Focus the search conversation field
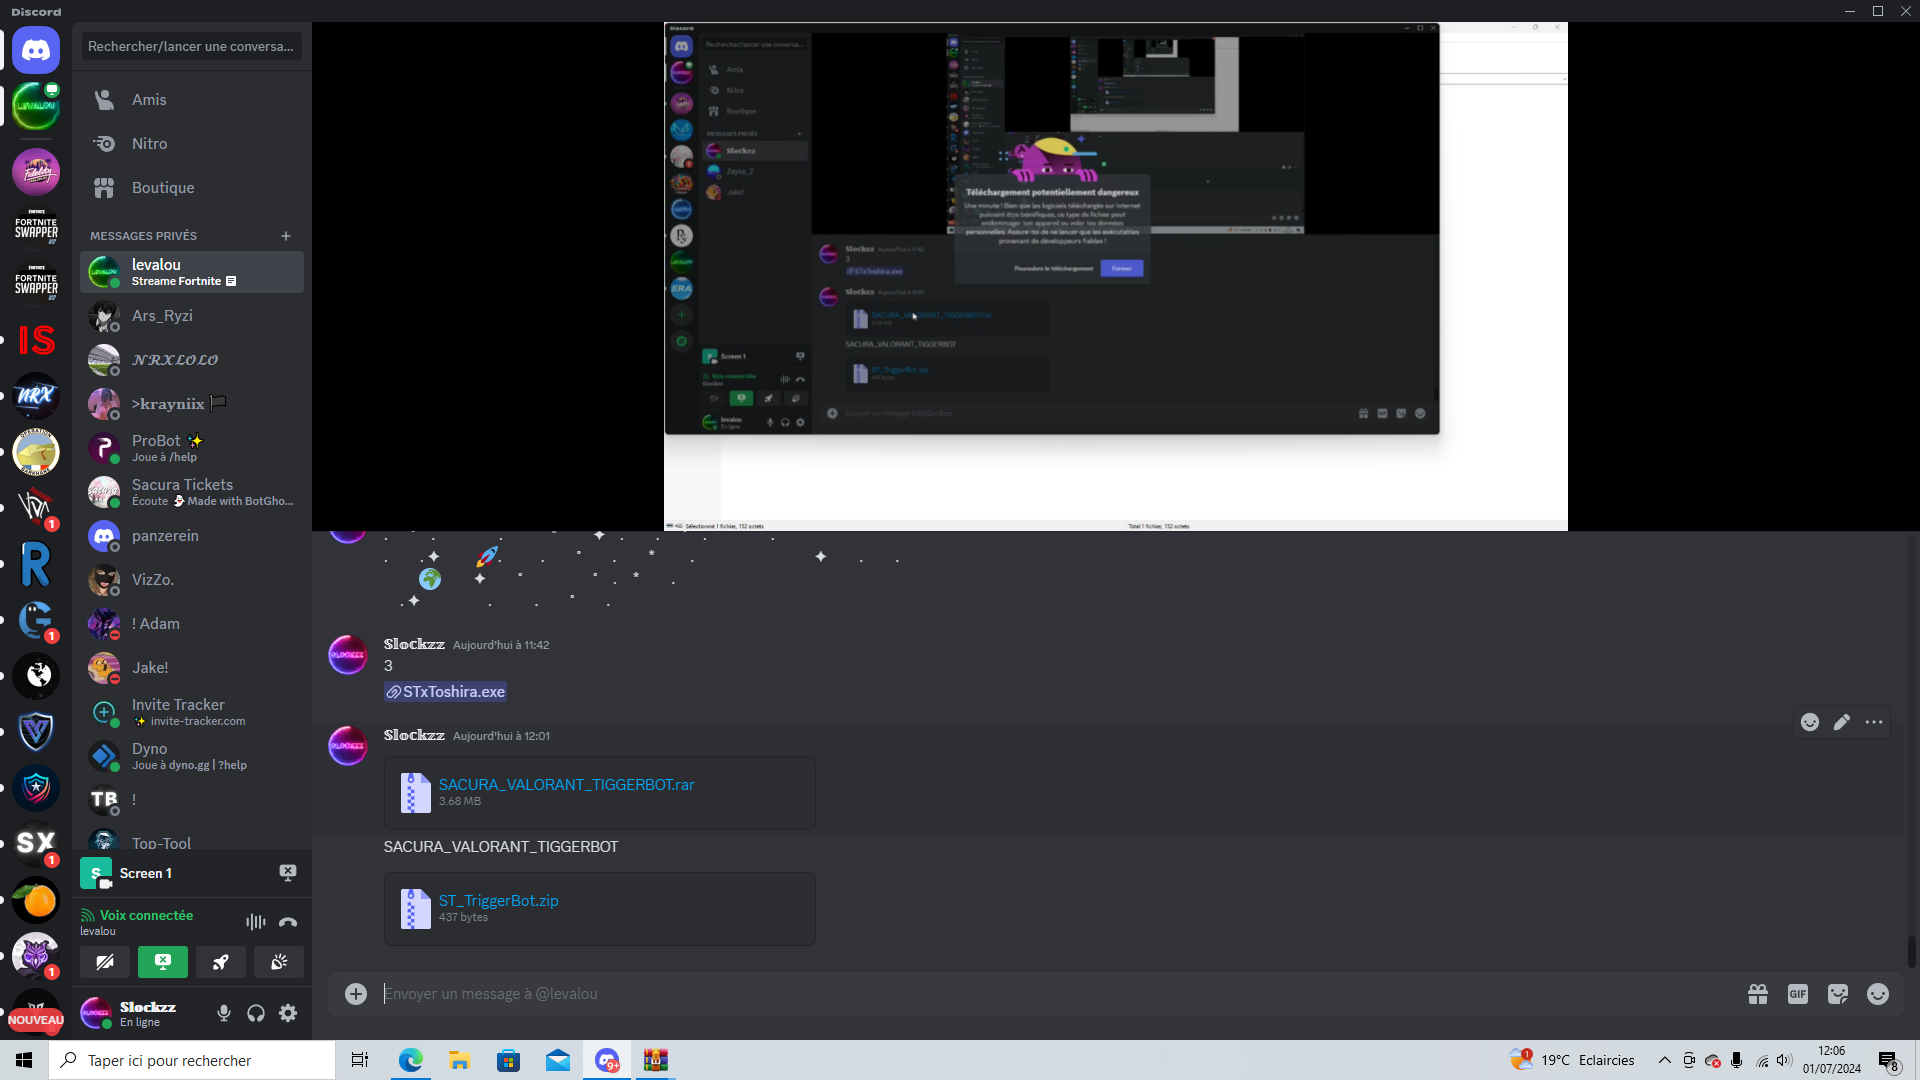This screenshot has height=1080, width=1920. (192, 46)
